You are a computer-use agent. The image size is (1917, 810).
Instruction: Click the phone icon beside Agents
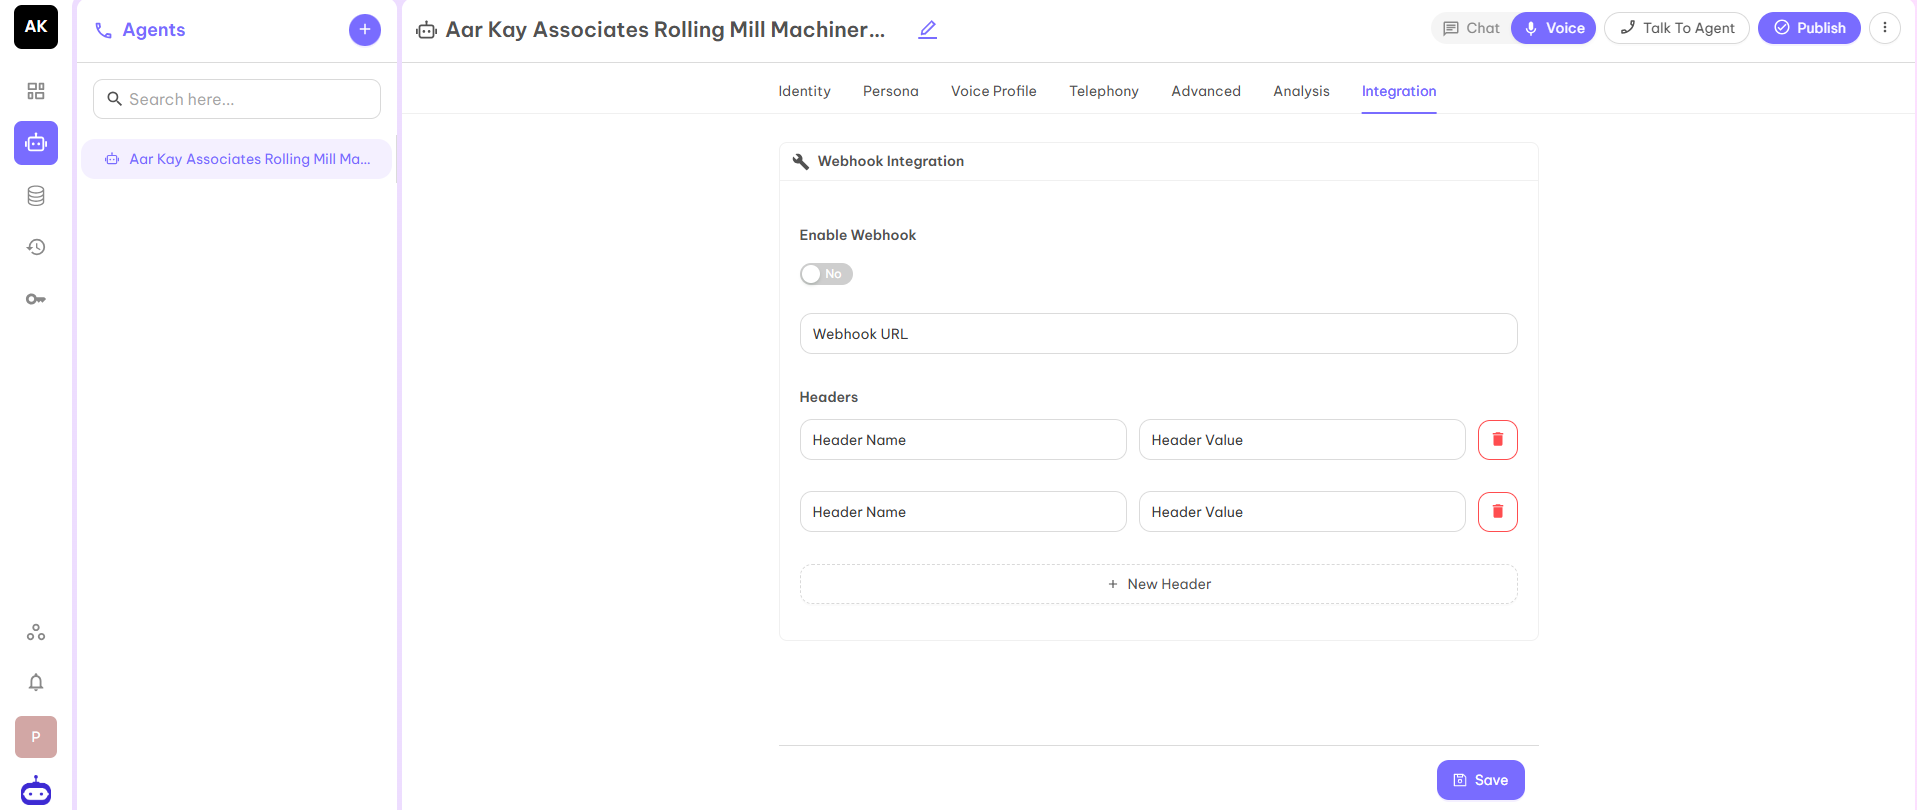[103, 30]
